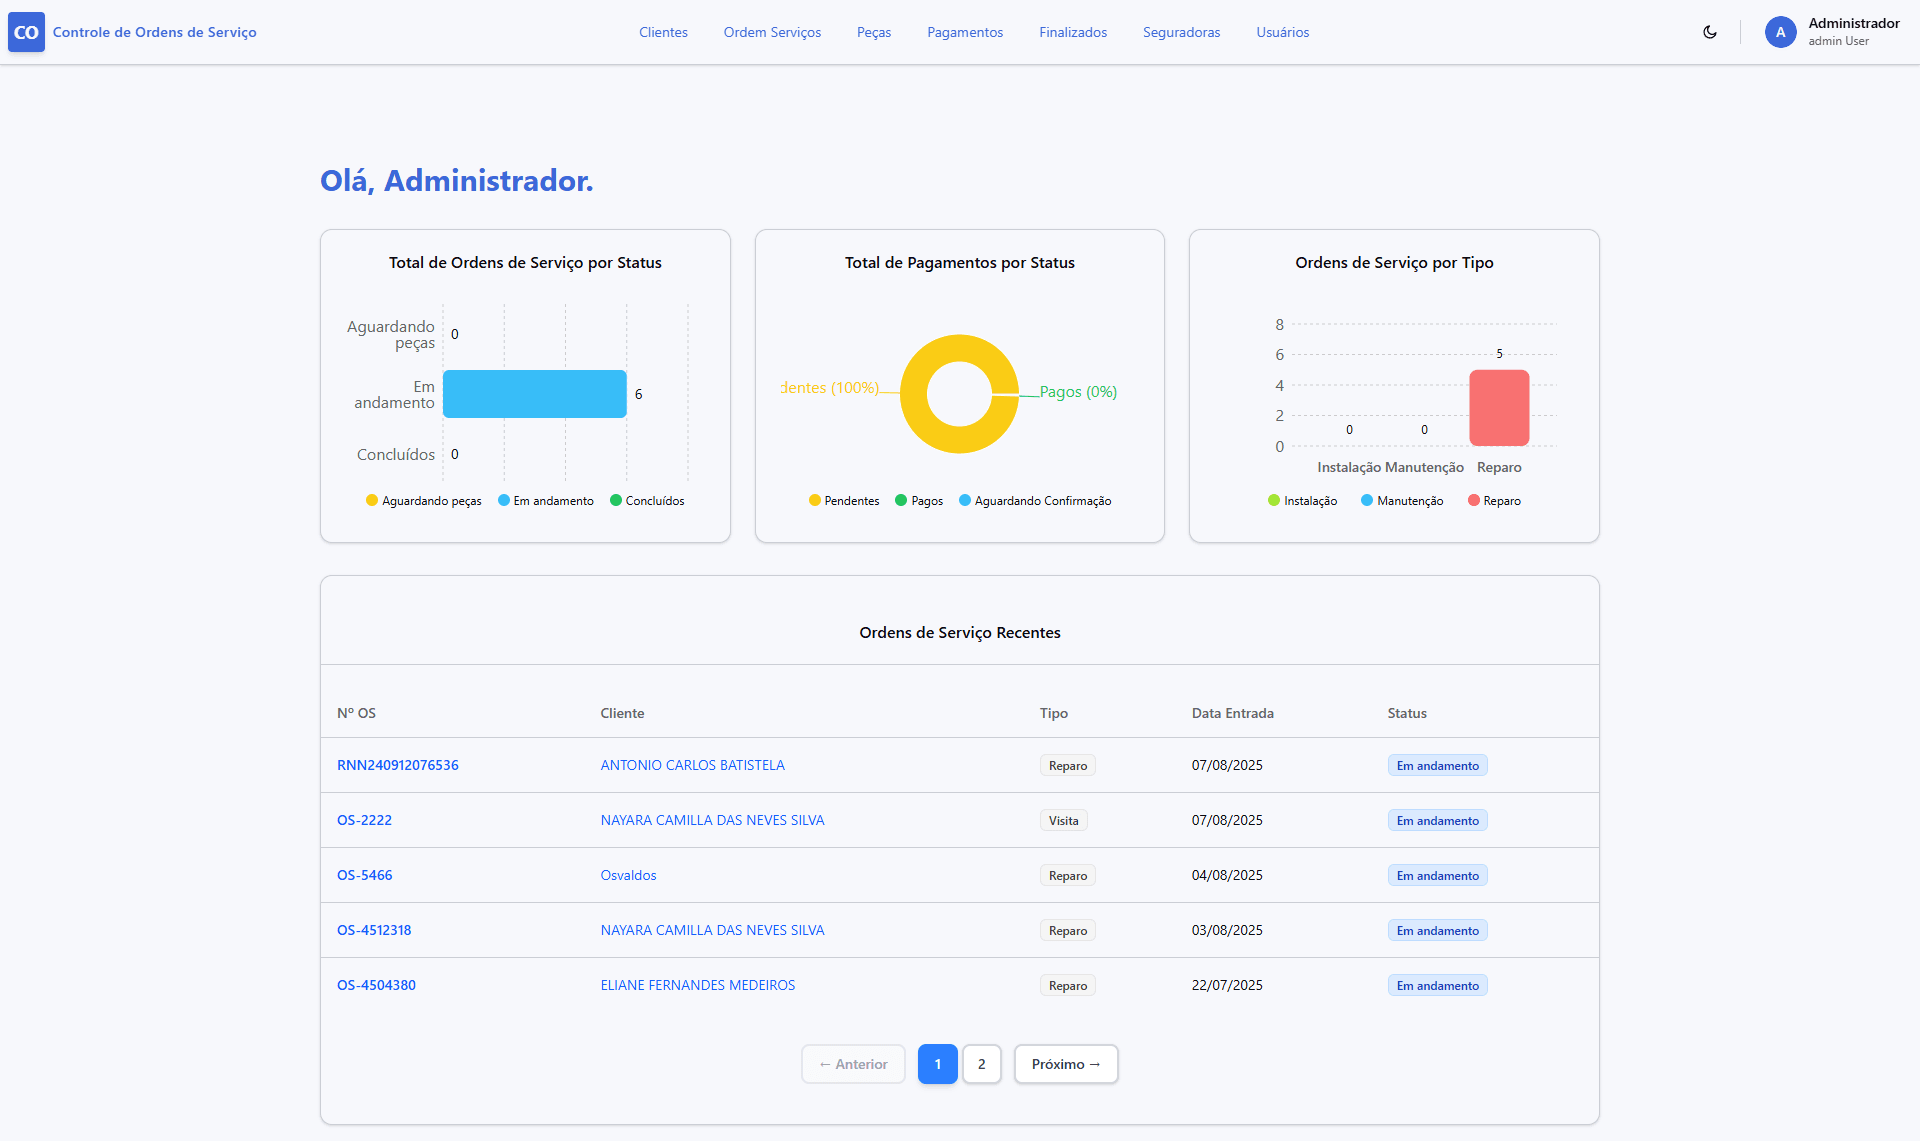Go to Ordem Serviços page
The height and width of the screenshot is (1141, 1920).
tap(772, 32)
